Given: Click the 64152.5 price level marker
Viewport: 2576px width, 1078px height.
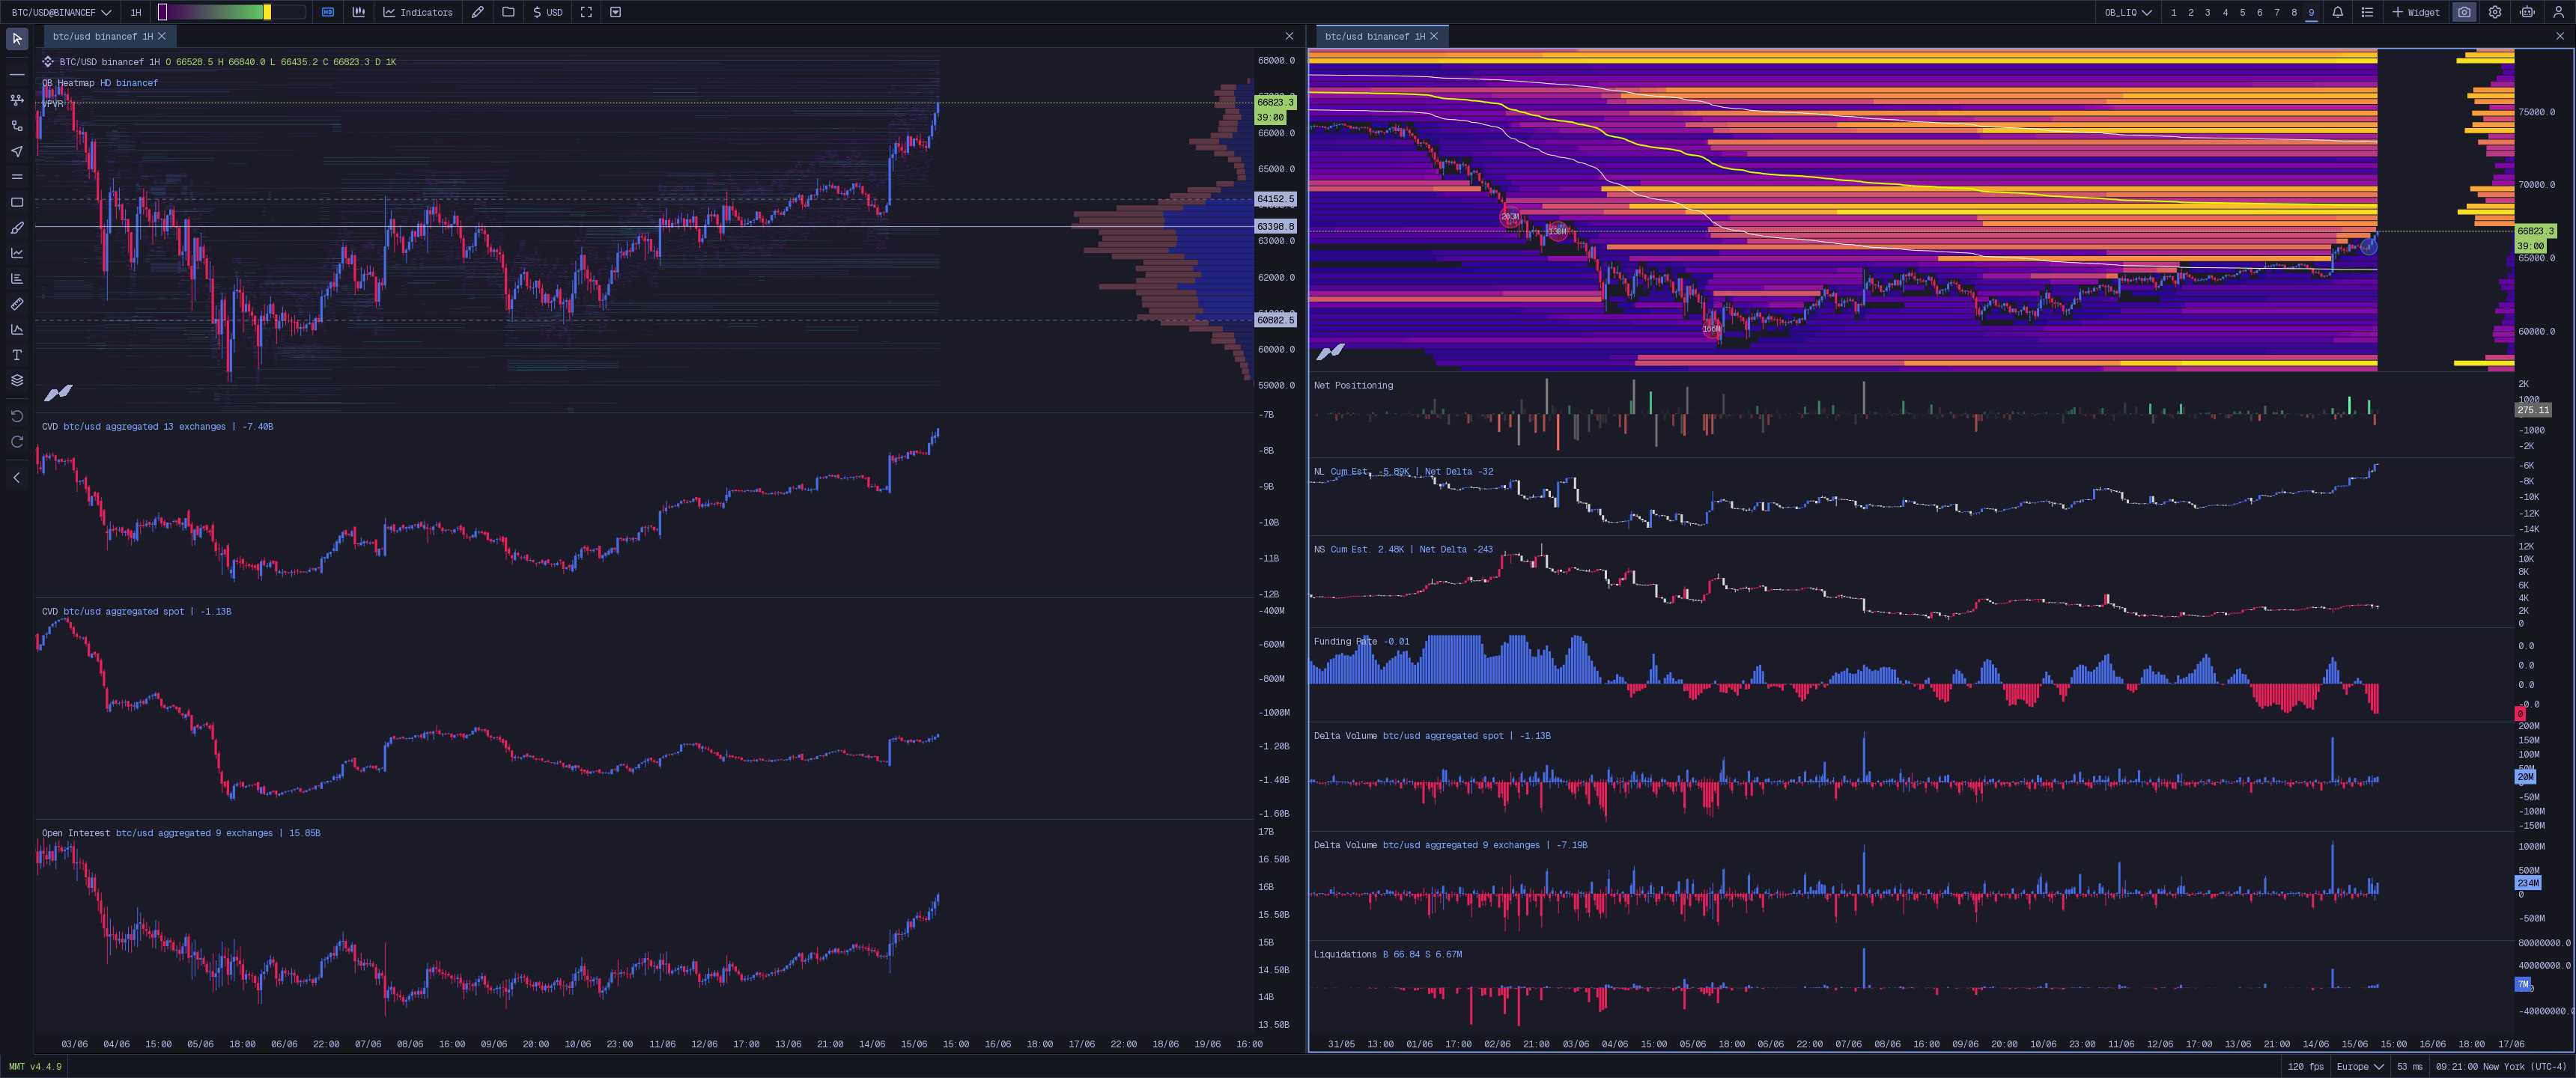Looking at the screenshot, I should coord(1275,199).
